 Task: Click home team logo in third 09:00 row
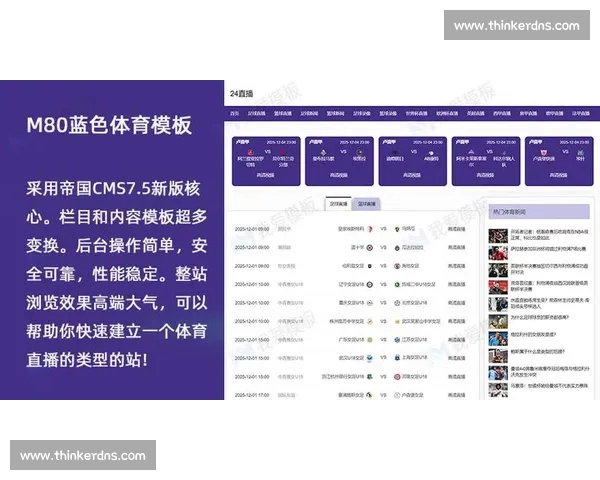pos(370,266)
